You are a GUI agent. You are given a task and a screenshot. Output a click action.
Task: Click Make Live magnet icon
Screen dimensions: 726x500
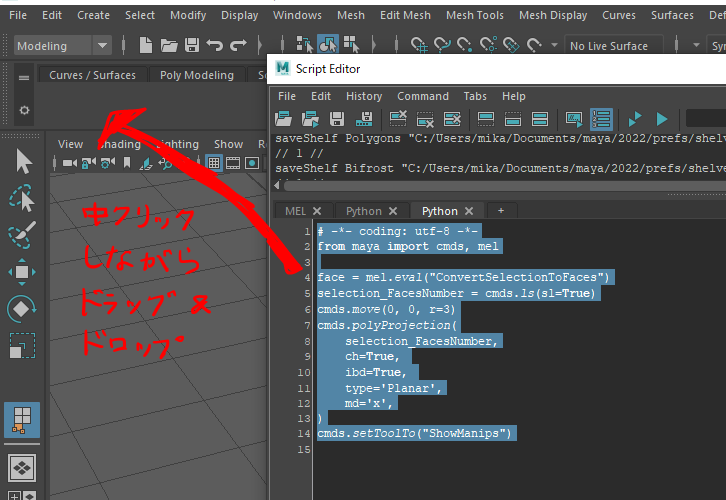pyautogui.click(x=534, y=45)
